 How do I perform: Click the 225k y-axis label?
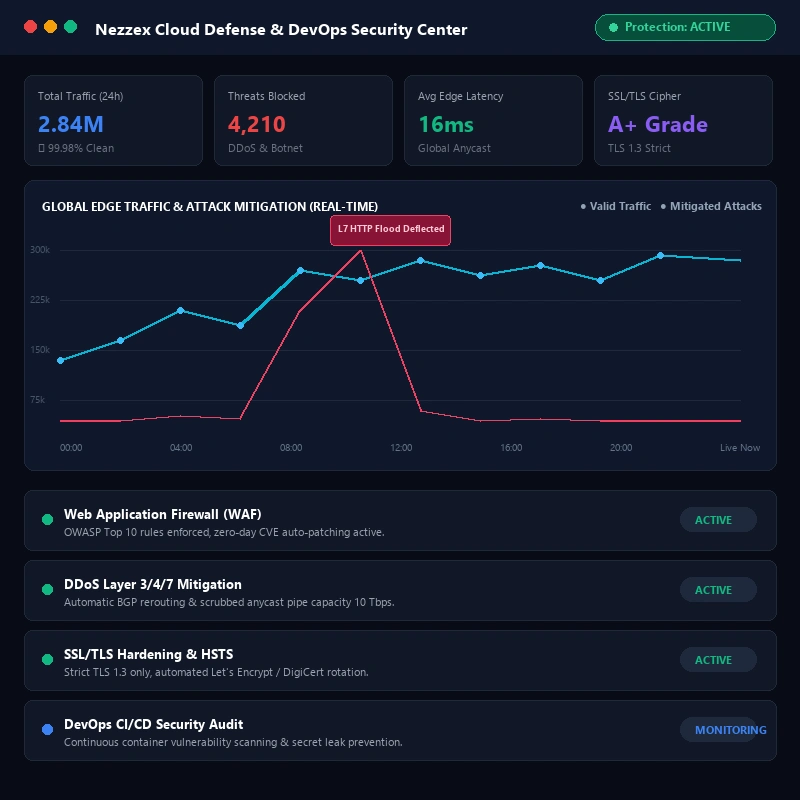(x=40, y=299)
